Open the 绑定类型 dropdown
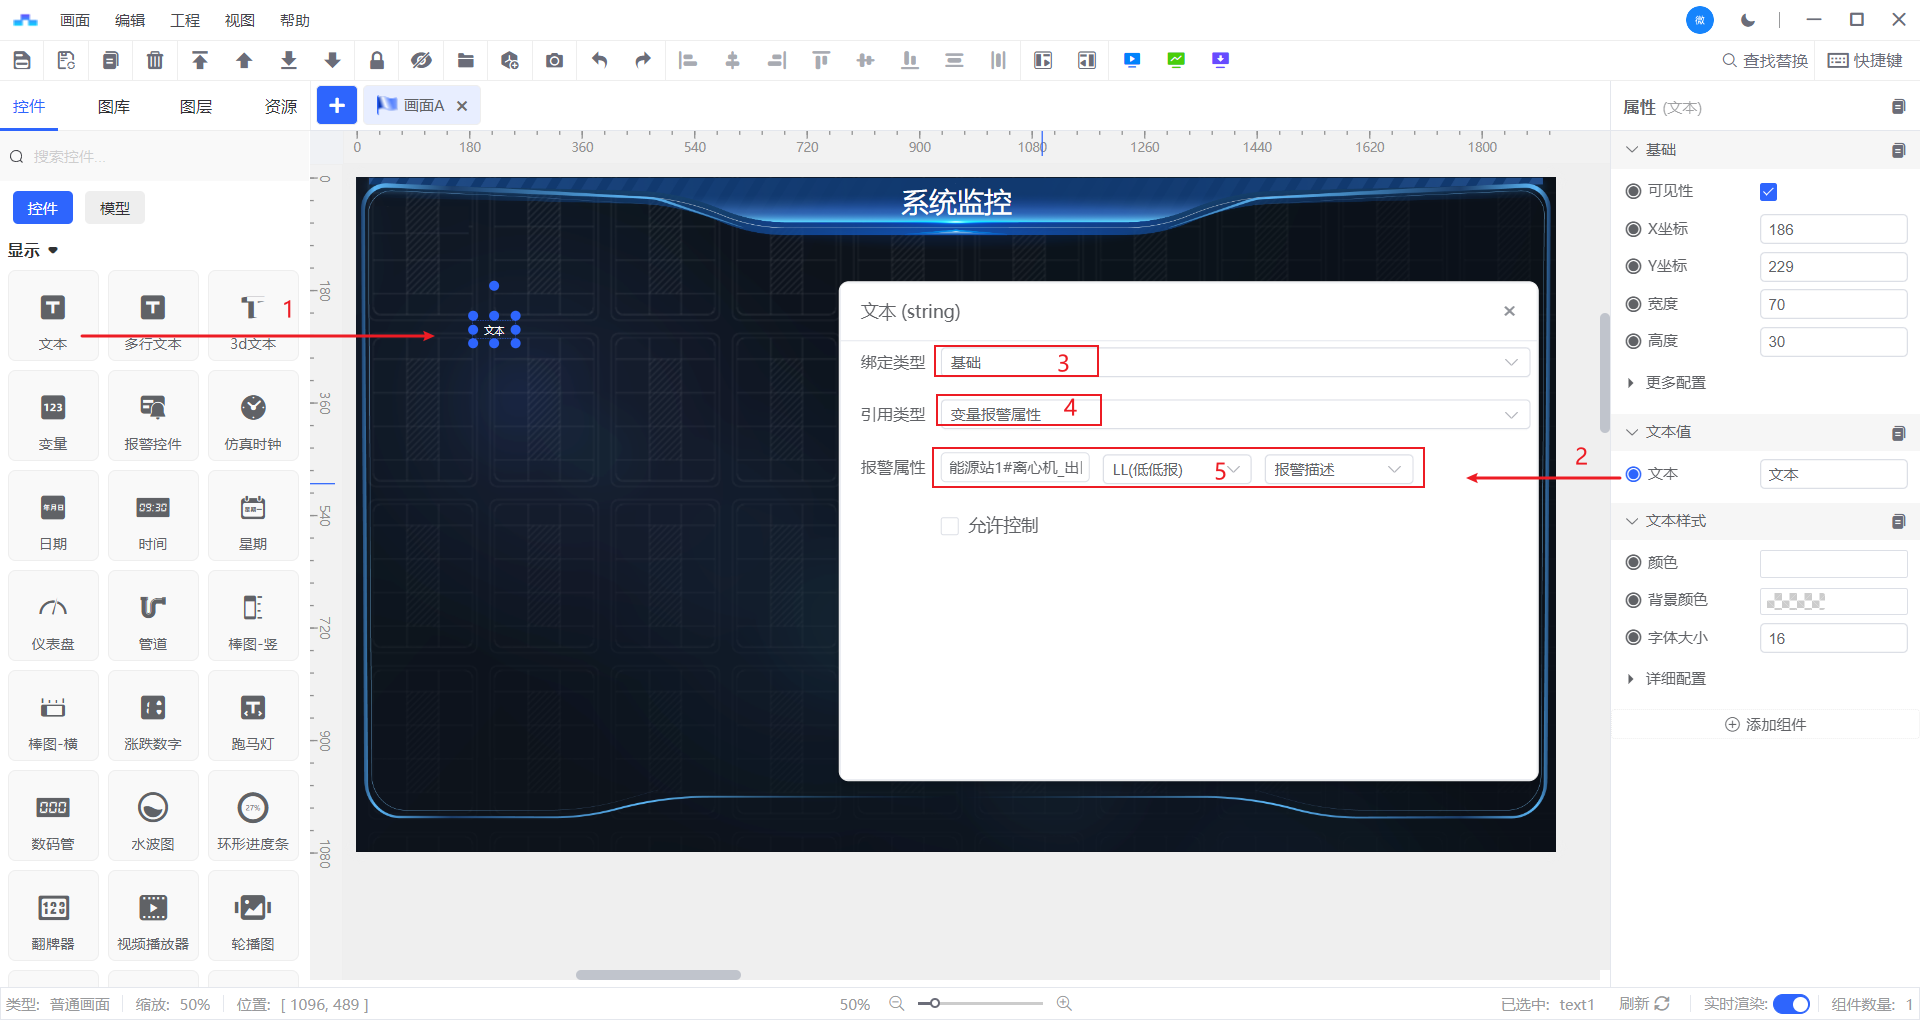This screenshot has height=1020, width=1920. pyautogui.click(x=1232, y=362)
